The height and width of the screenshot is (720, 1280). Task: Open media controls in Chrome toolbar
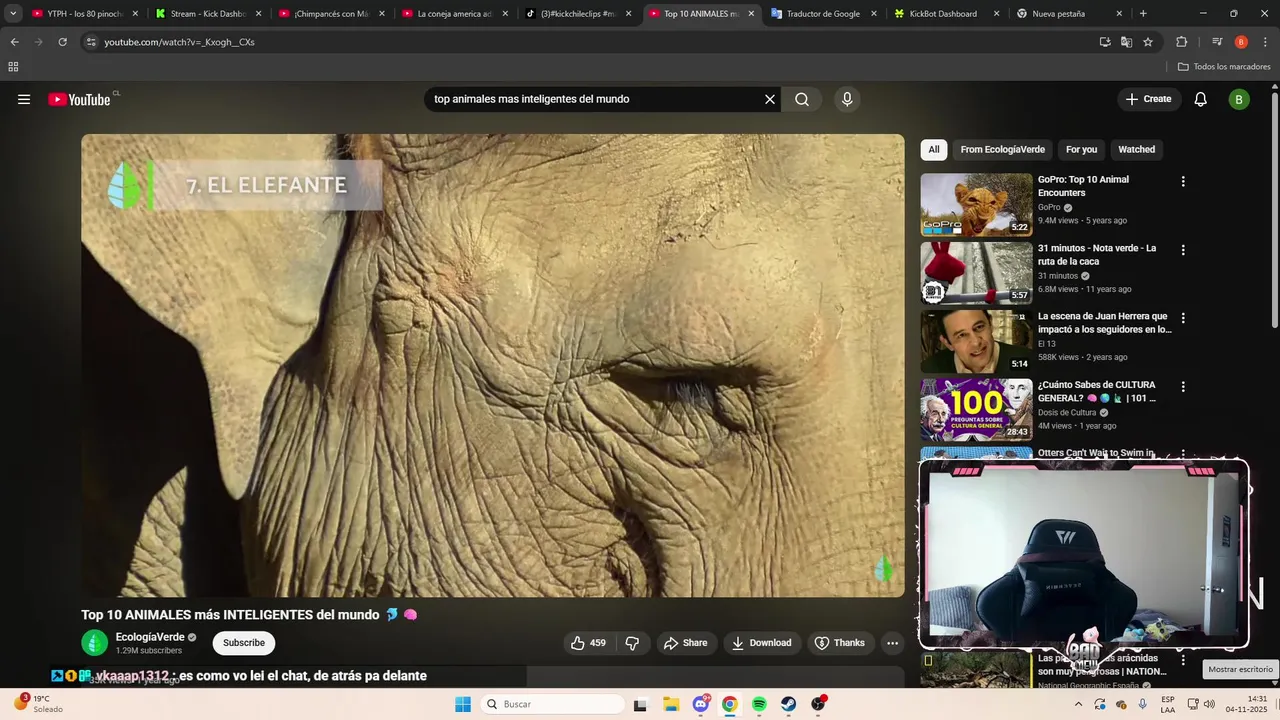(1217, 42)
